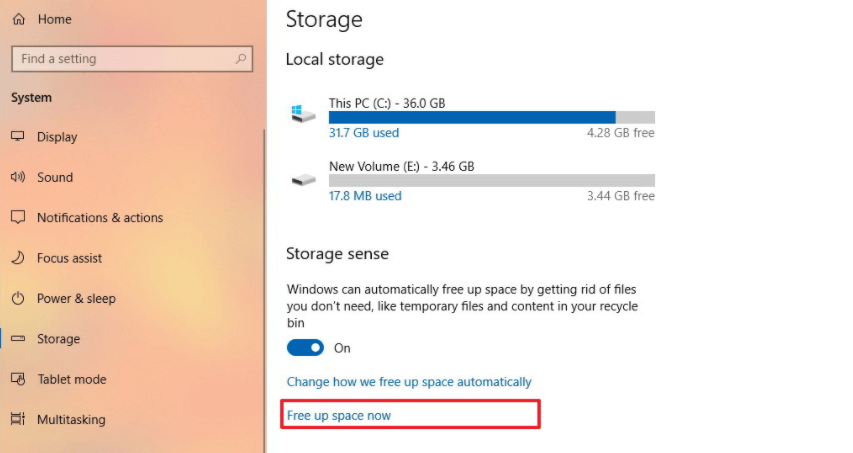The image size is (853, 453).
Task: Click the search magnifier icon
Action: tap(240, 59)
